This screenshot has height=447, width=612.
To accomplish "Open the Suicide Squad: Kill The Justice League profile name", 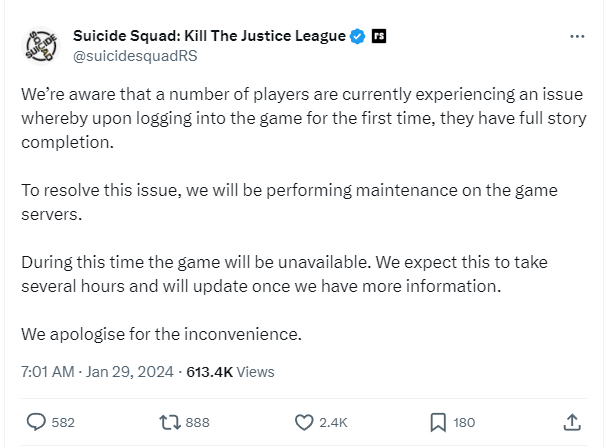I will click(x=209, y=36).
